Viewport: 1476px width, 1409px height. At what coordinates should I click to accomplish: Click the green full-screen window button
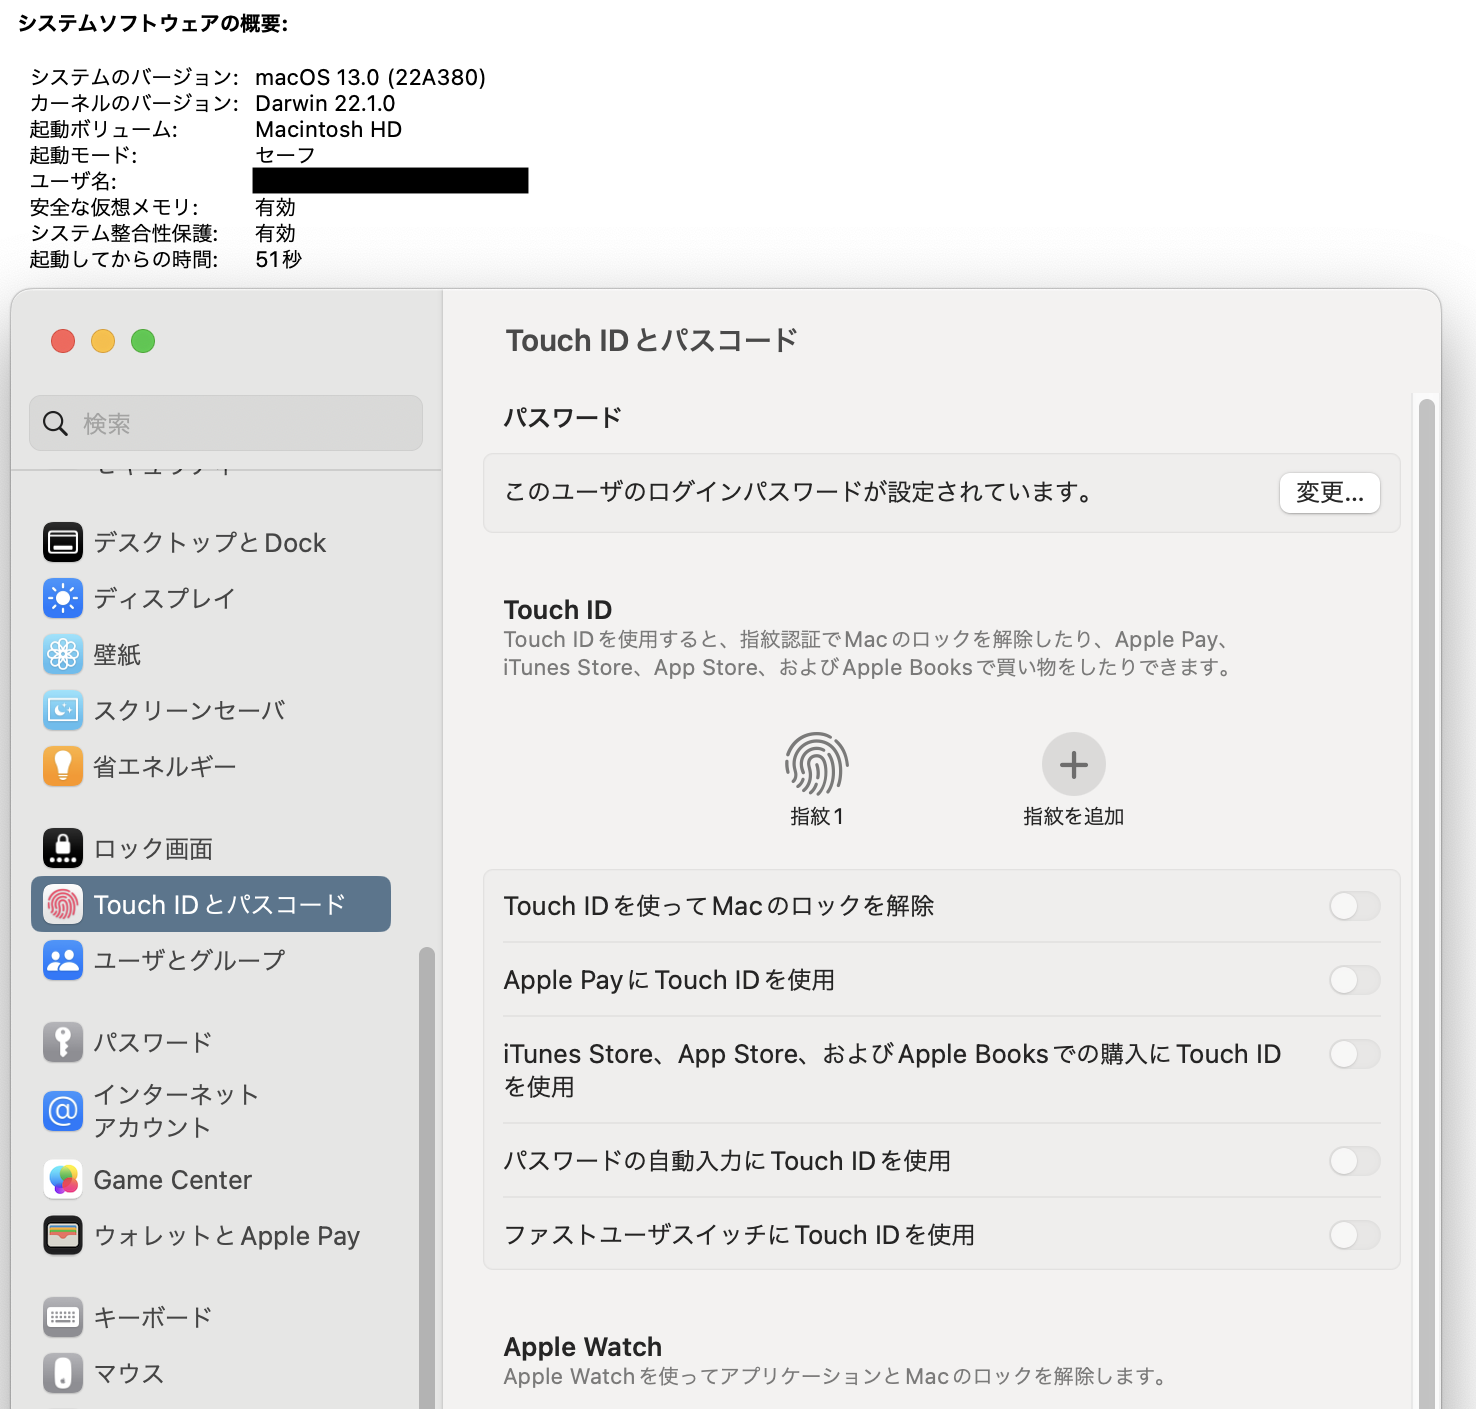(143, 341)
